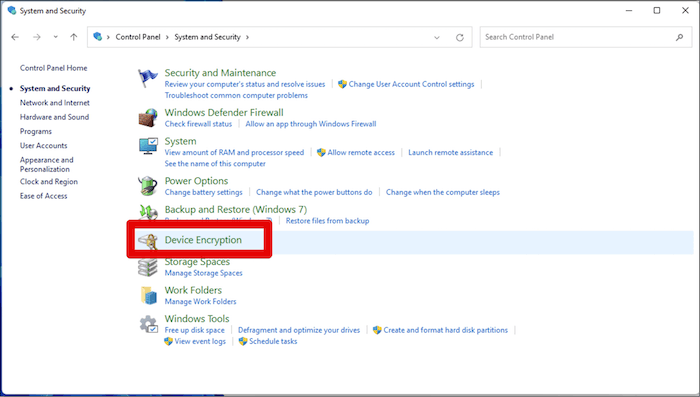This screenshot has height=397, width=700.
Task: Open the System heading link
Action: [x=180, y=141]
